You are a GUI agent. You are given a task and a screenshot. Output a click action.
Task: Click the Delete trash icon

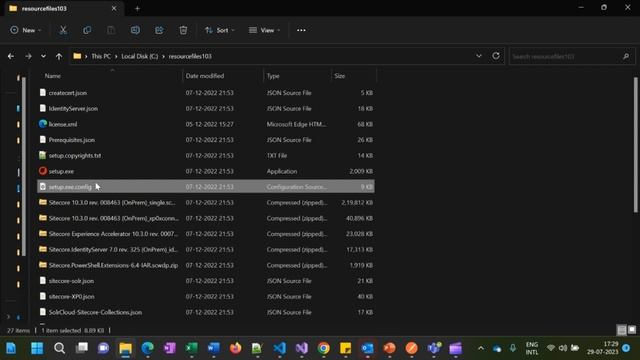click(x=183, y=30)
